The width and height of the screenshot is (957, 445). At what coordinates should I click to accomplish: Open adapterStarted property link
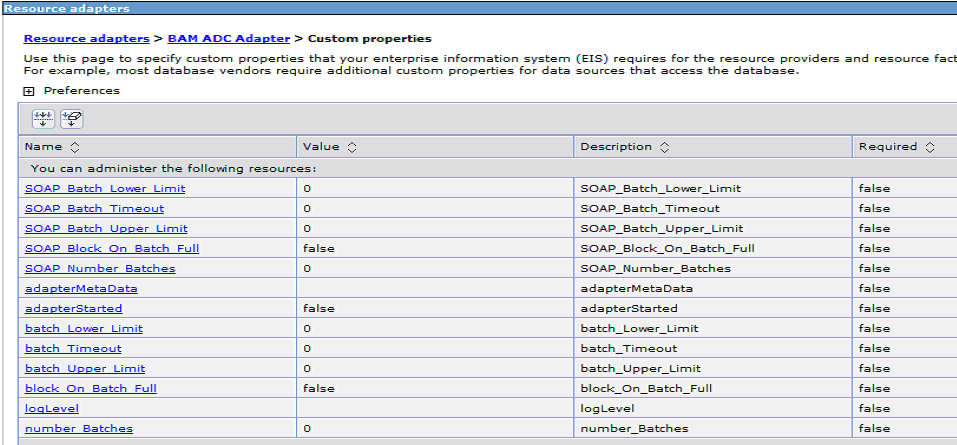(74, 309)
